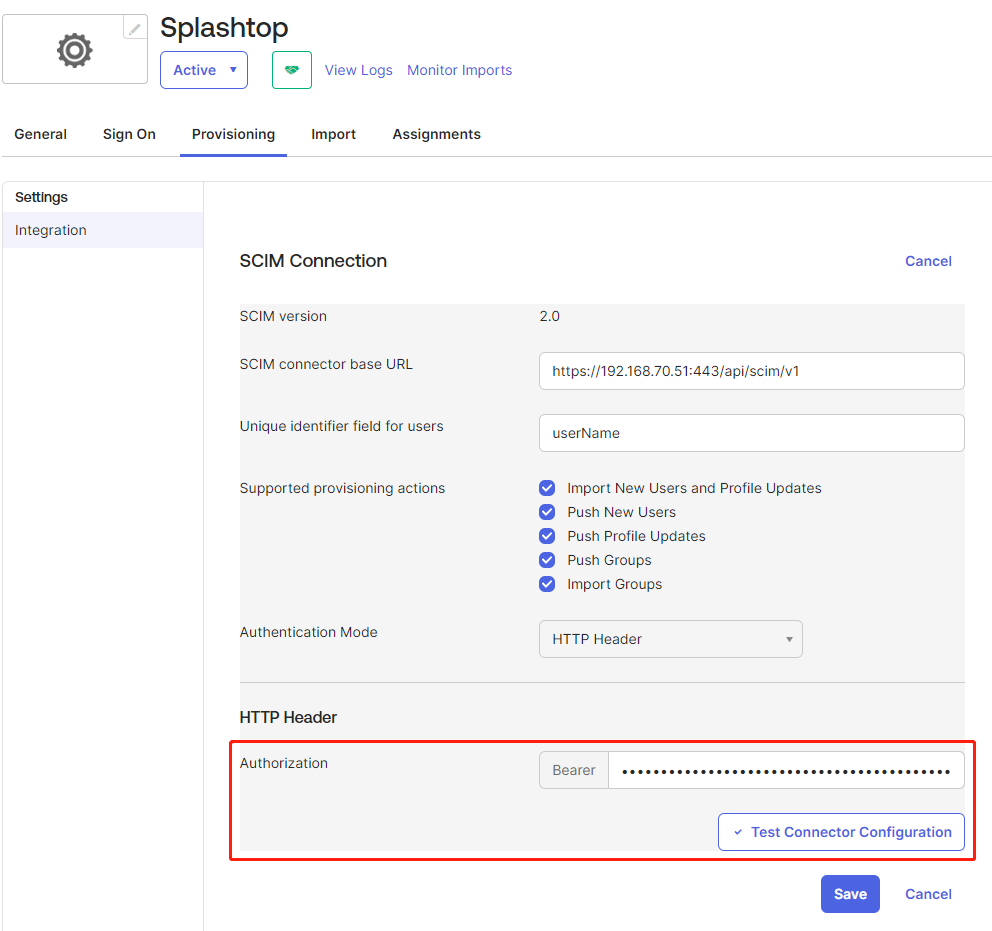Click the Authorization Bearer token field

click(786, 770)
